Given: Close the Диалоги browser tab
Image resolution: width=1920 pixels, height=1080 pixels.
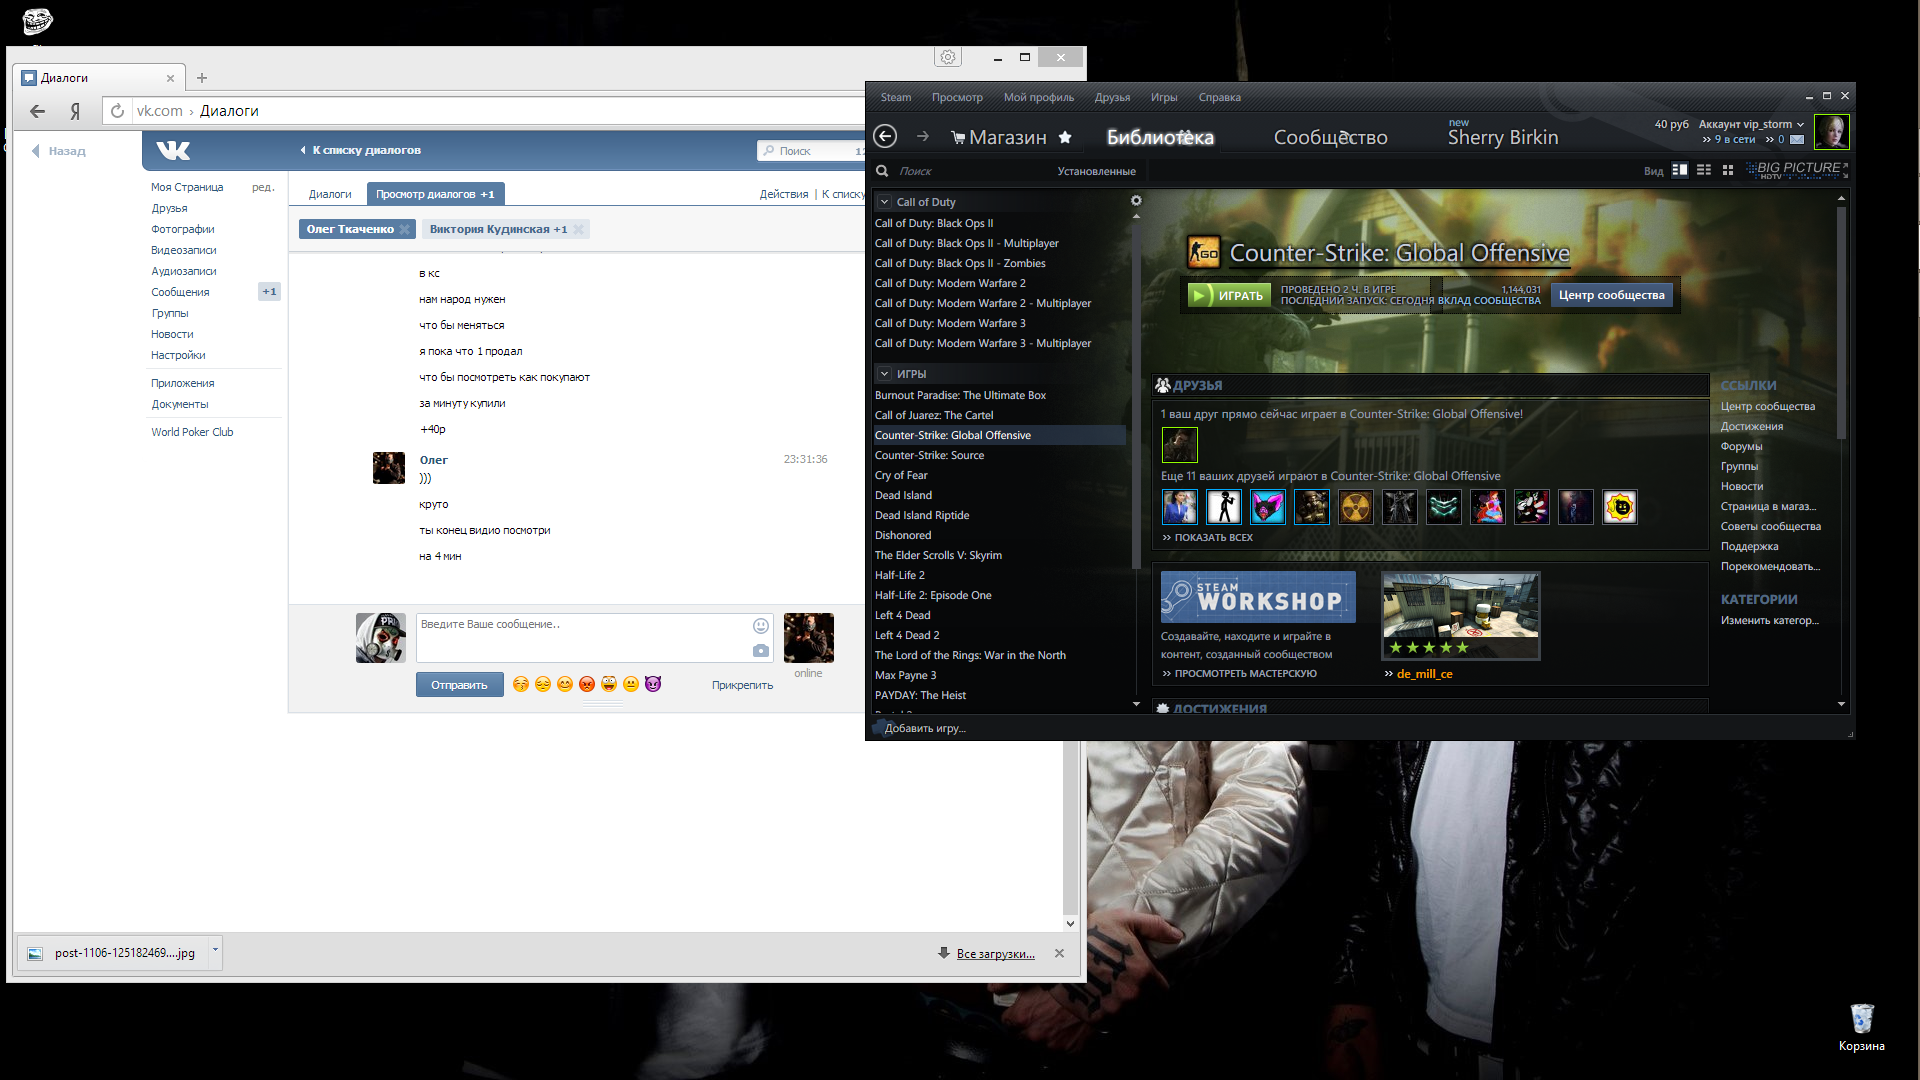Looking at the screenshot, I should point(170,78).
